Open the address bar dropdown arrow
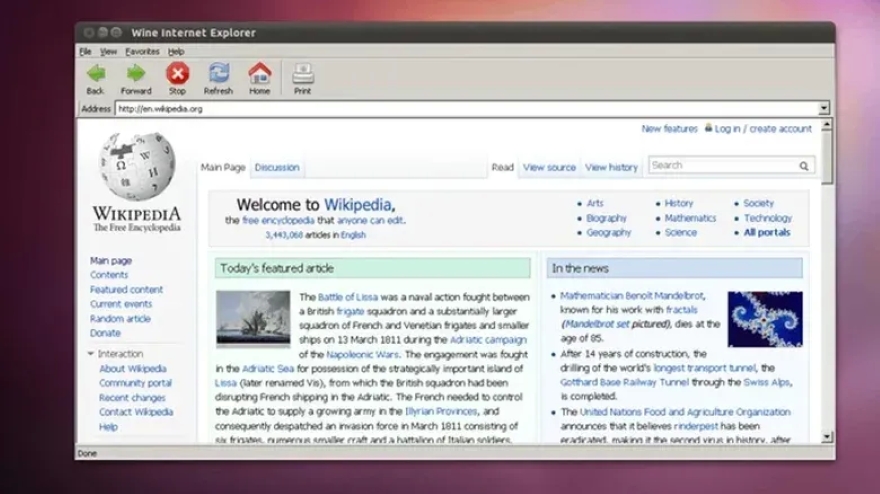Screen dimensions: 880x494 point(824,108)
